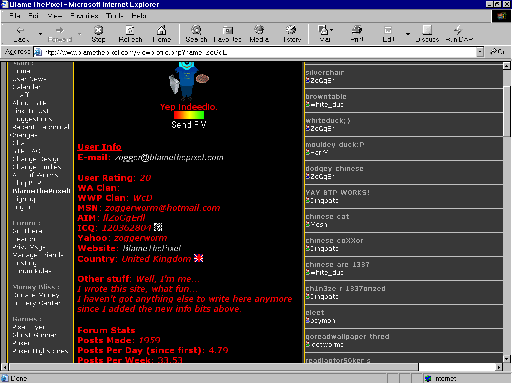
Task: Open the Tools menu
Action: pos(114,16)
